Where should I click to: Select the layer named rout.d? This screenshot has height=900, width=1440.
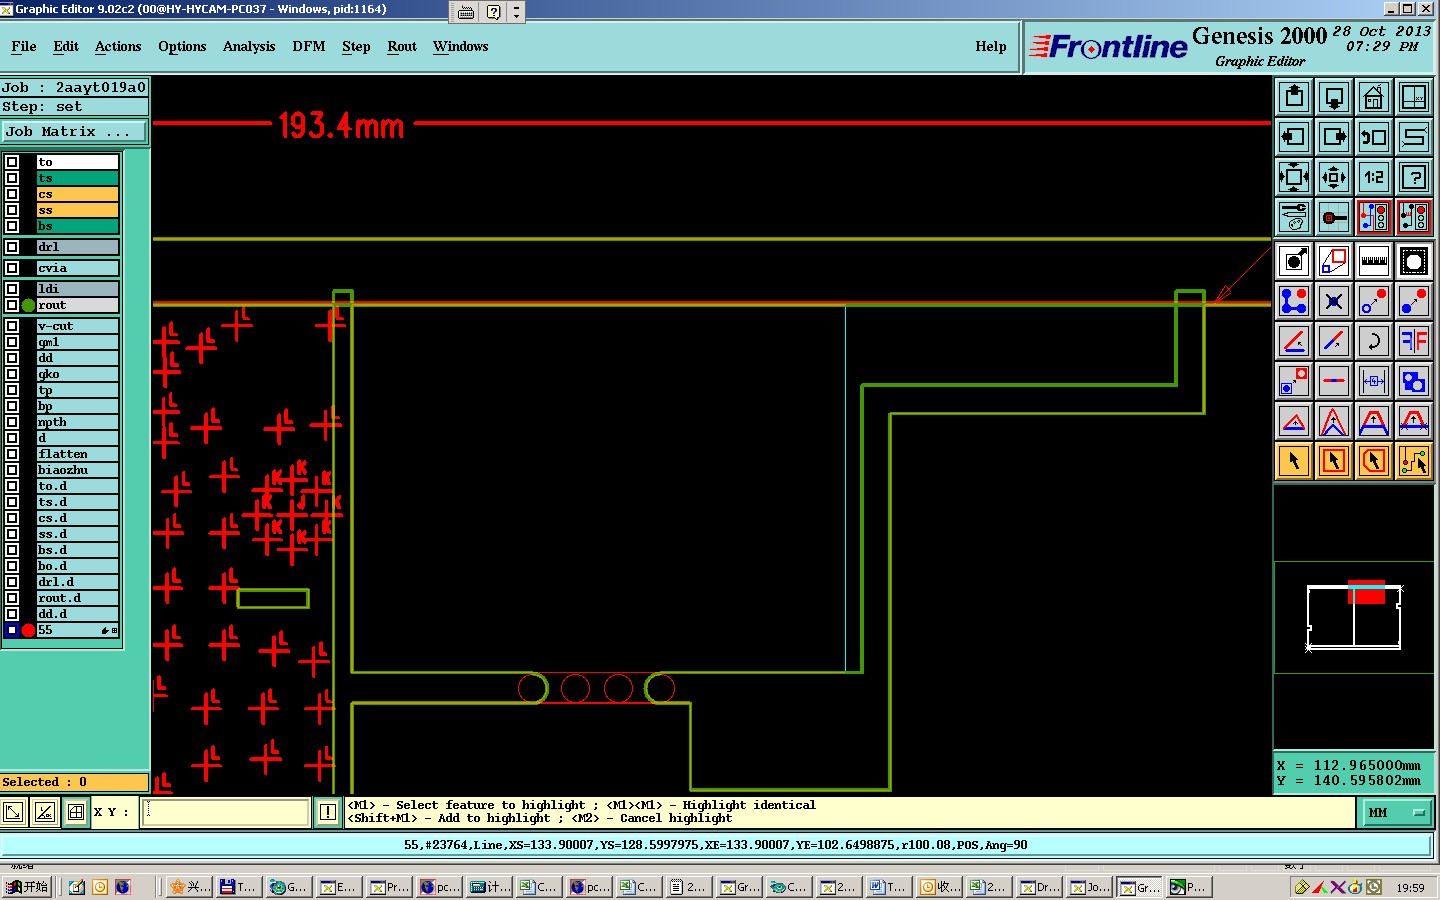[x=78, y=598]
